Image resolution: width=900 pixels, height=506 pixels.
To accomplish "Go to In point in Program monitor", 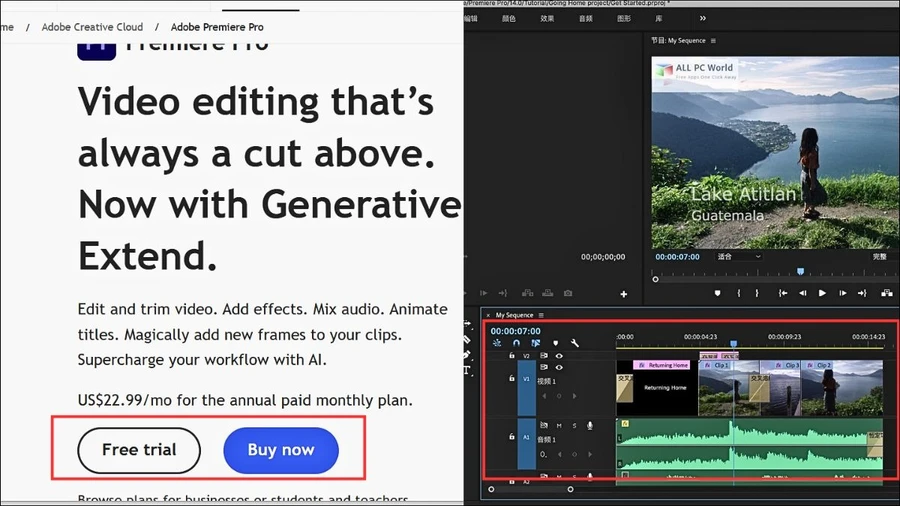I will pos(782,293).
